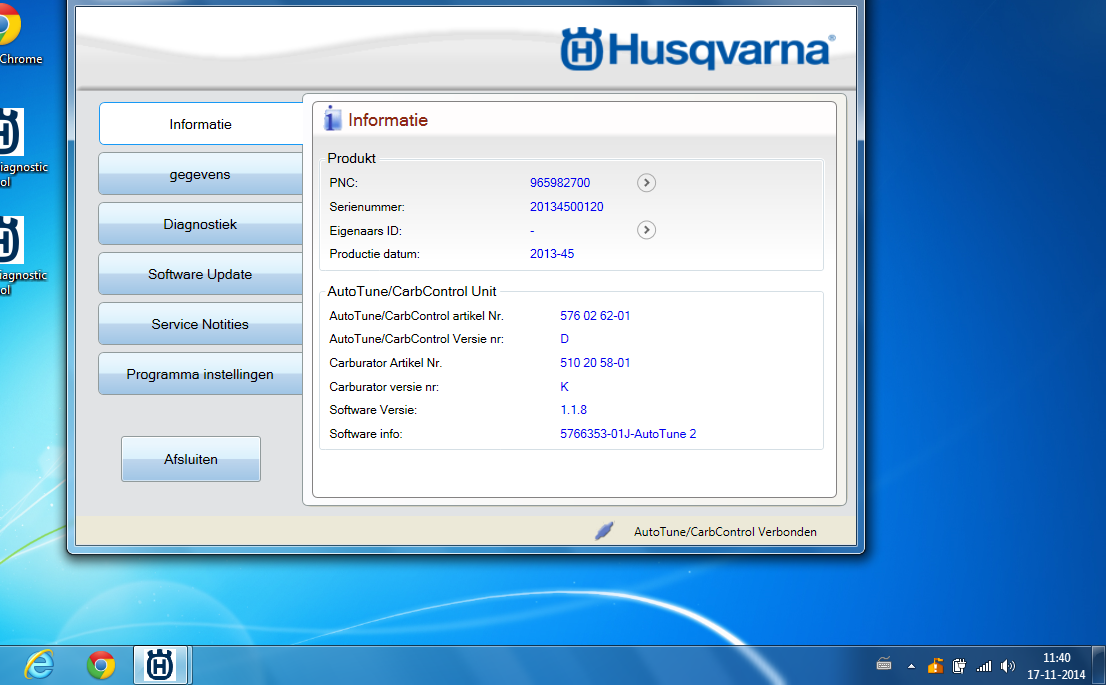The width and height of the screenshot is (1106, 685).
Task: Select PNC value 965982700
Action: 560,183
